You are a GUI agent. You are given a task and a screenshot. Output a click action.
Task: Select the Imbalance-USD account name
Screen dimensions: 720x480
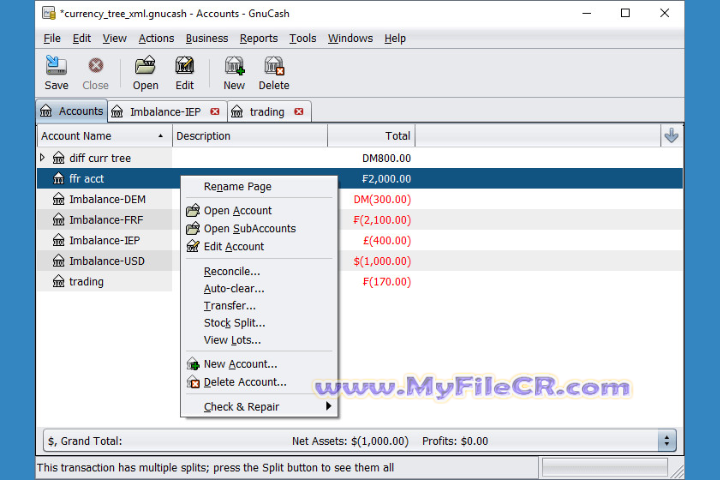[x=107, y=261]
